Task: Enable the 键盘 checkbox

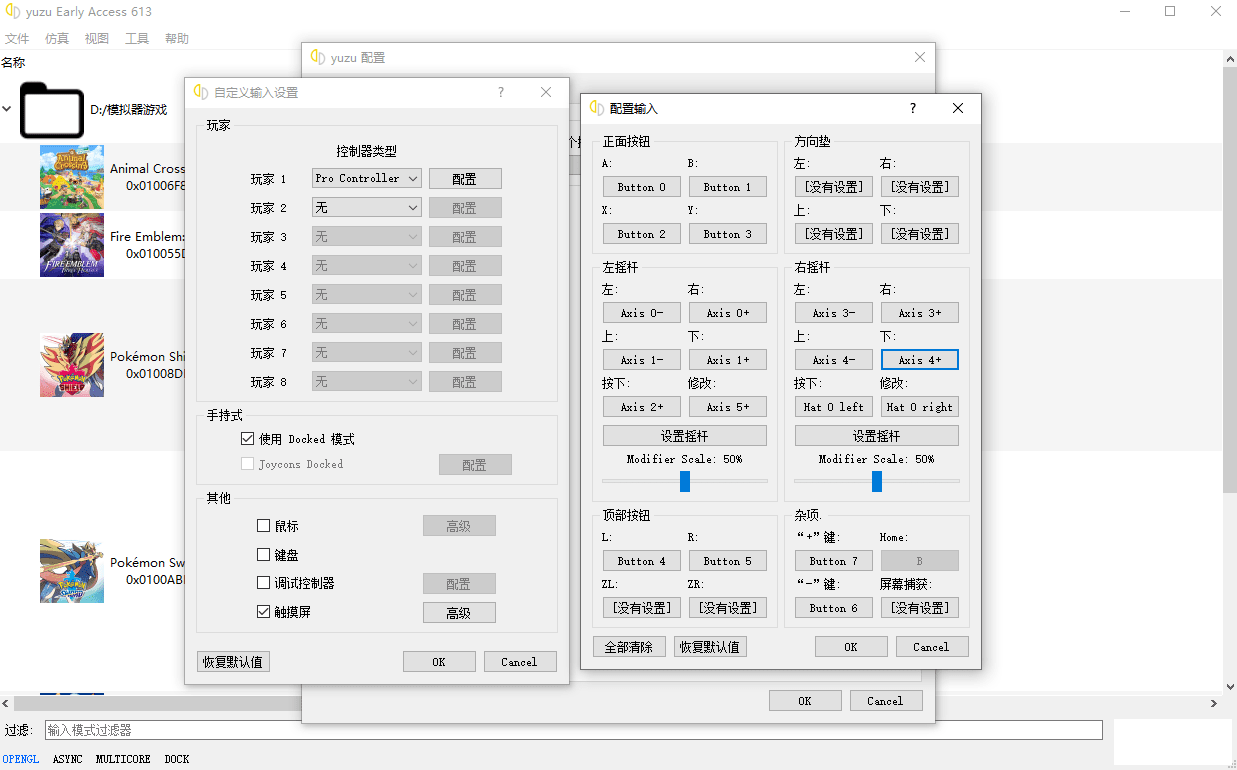Action: (264, 555)
